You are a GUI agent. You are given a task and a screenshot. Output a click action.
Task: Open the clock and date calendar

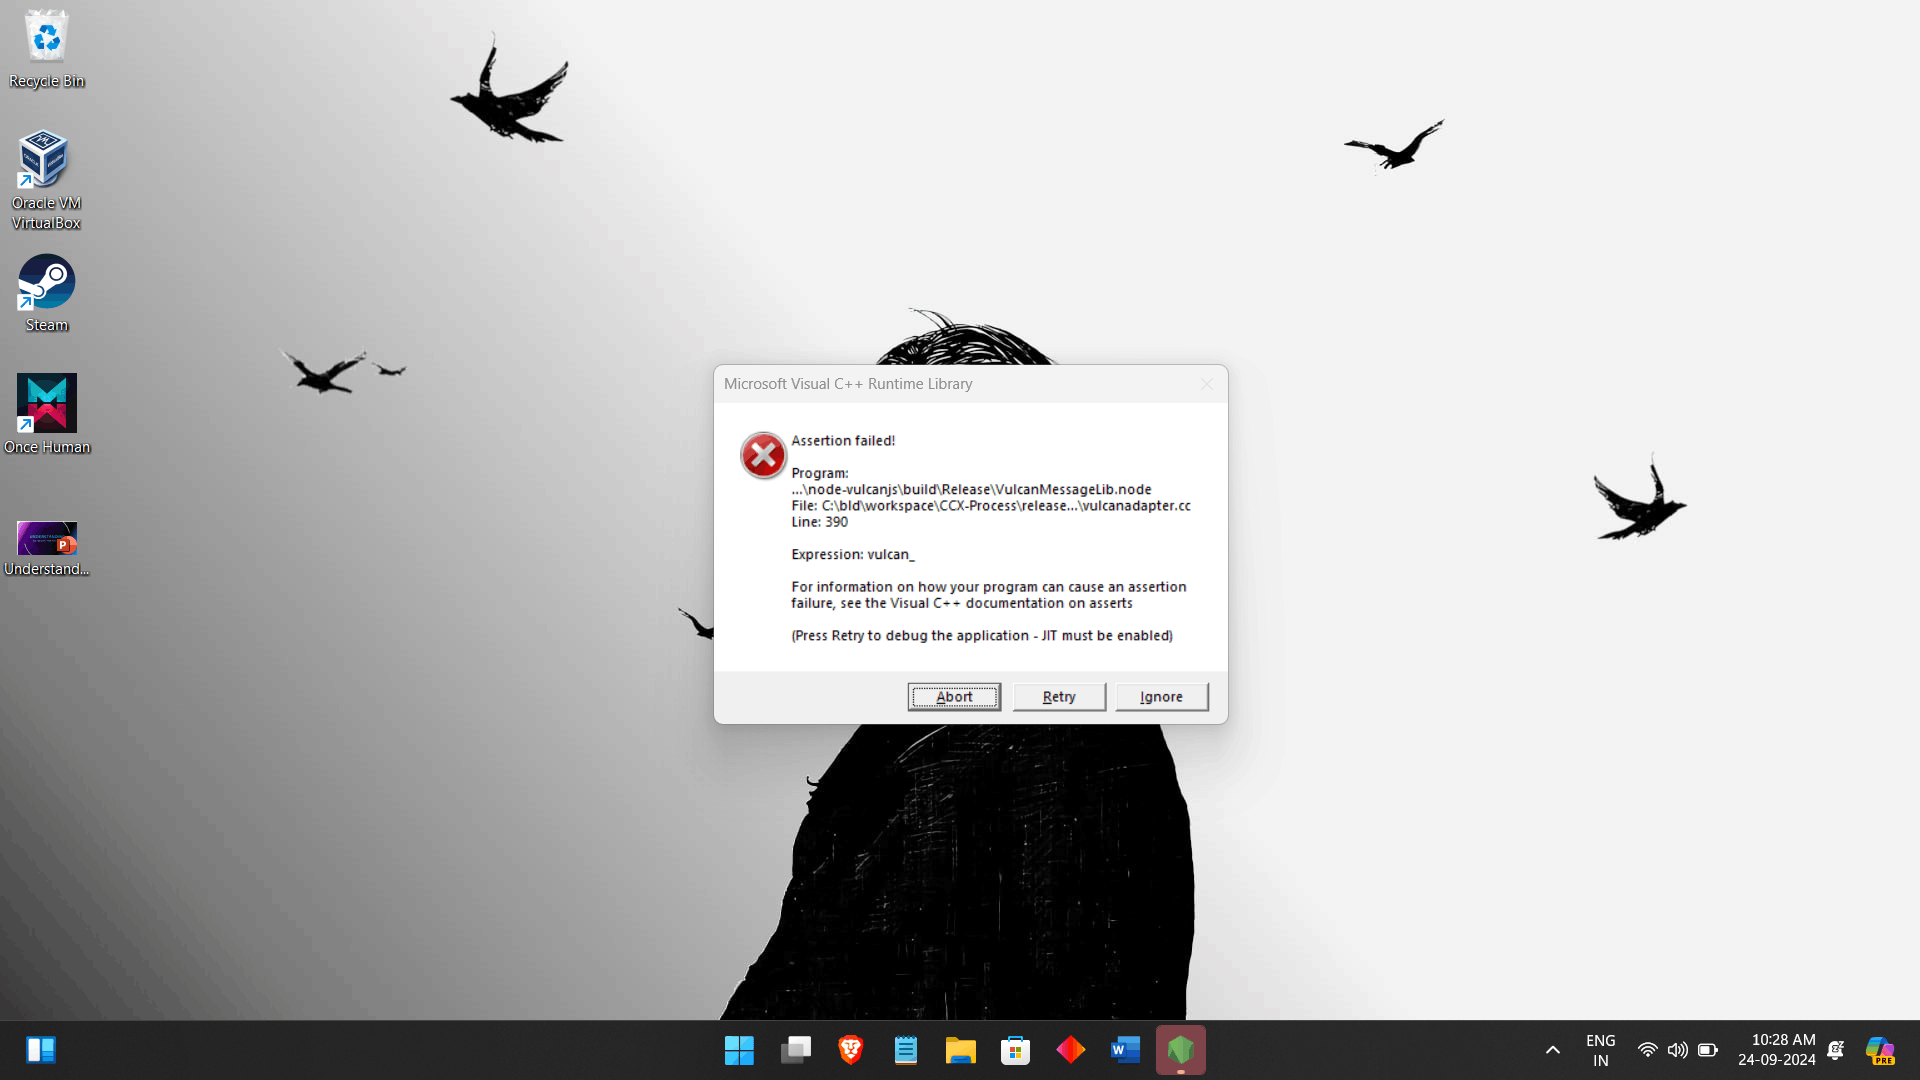pos(1776,1050)
